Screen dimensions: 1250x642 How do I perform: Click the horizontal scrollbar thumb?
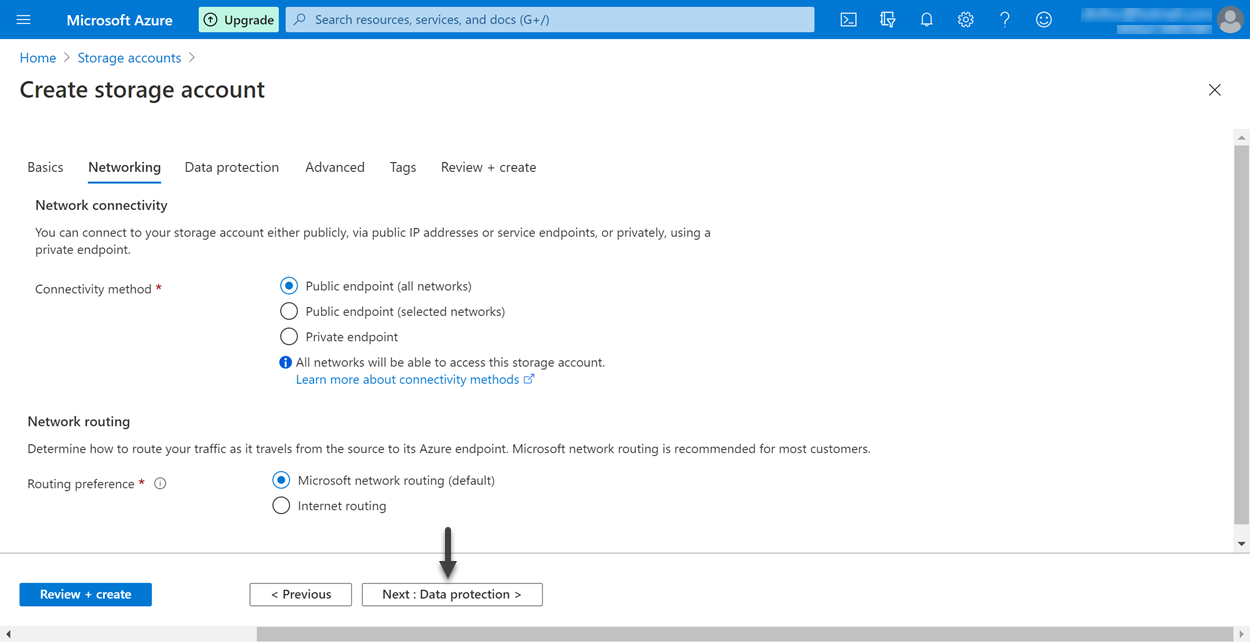point(745,634)
